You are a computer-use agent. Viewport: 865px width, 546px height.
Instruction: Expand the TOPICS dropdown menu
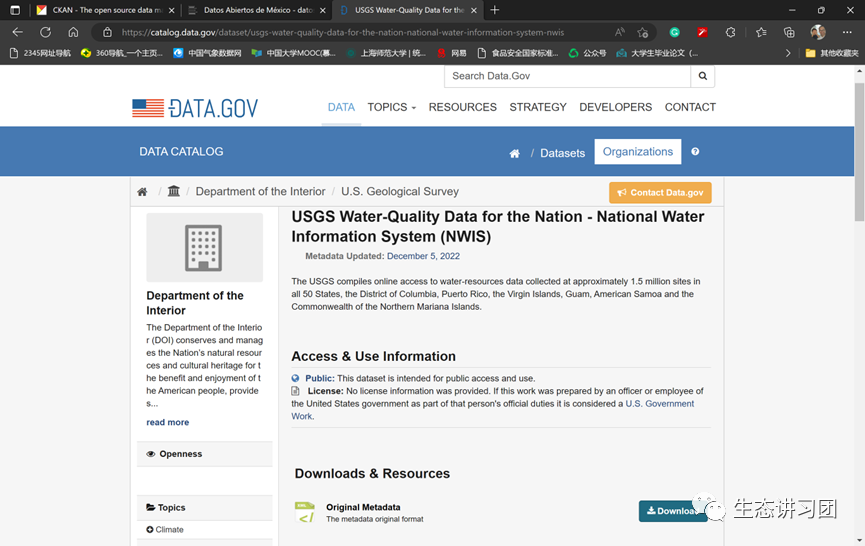392,107
